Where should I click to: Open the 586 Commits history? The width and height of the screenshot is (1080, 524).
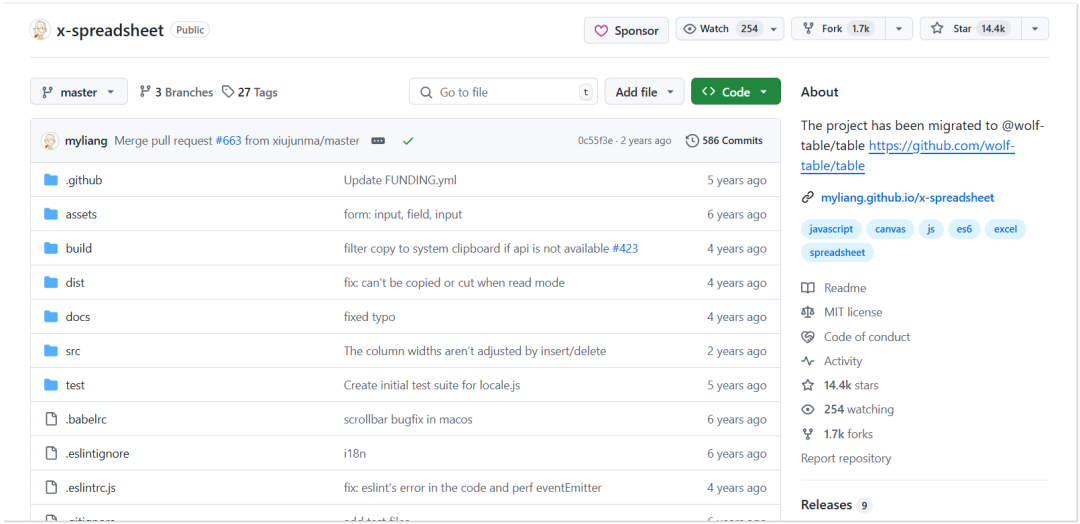click(724, 141)
